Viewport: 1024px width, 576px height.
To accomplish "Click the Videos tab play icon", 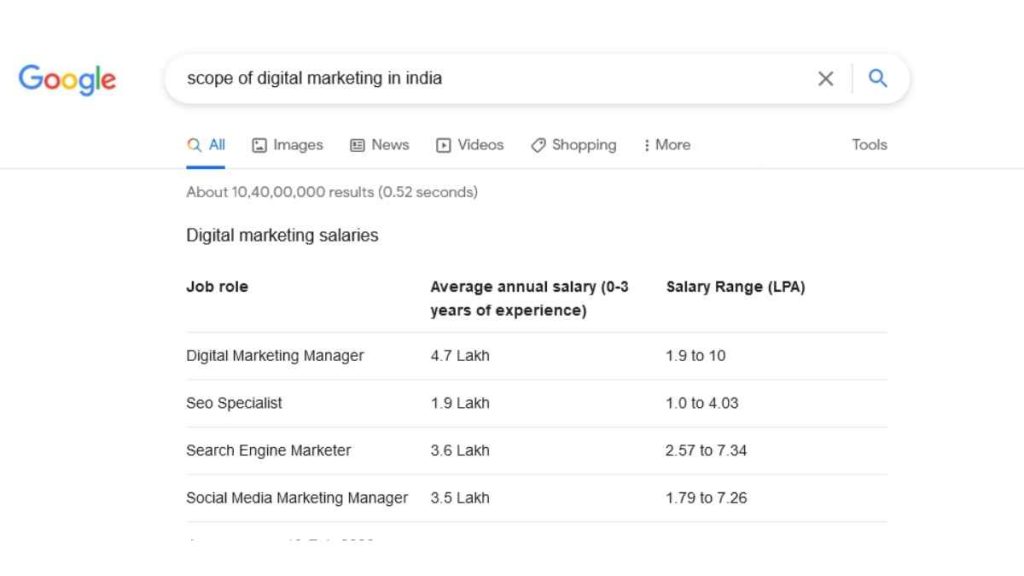I will click(443, 146).
